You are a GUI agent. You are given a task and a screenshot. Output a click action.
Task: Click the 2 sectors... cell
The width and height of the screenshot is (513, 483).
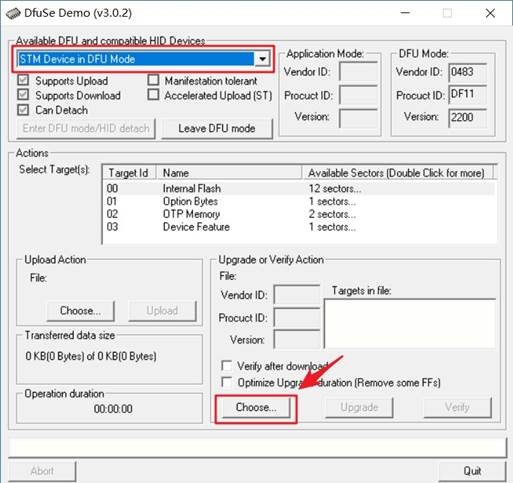[332, 214]
